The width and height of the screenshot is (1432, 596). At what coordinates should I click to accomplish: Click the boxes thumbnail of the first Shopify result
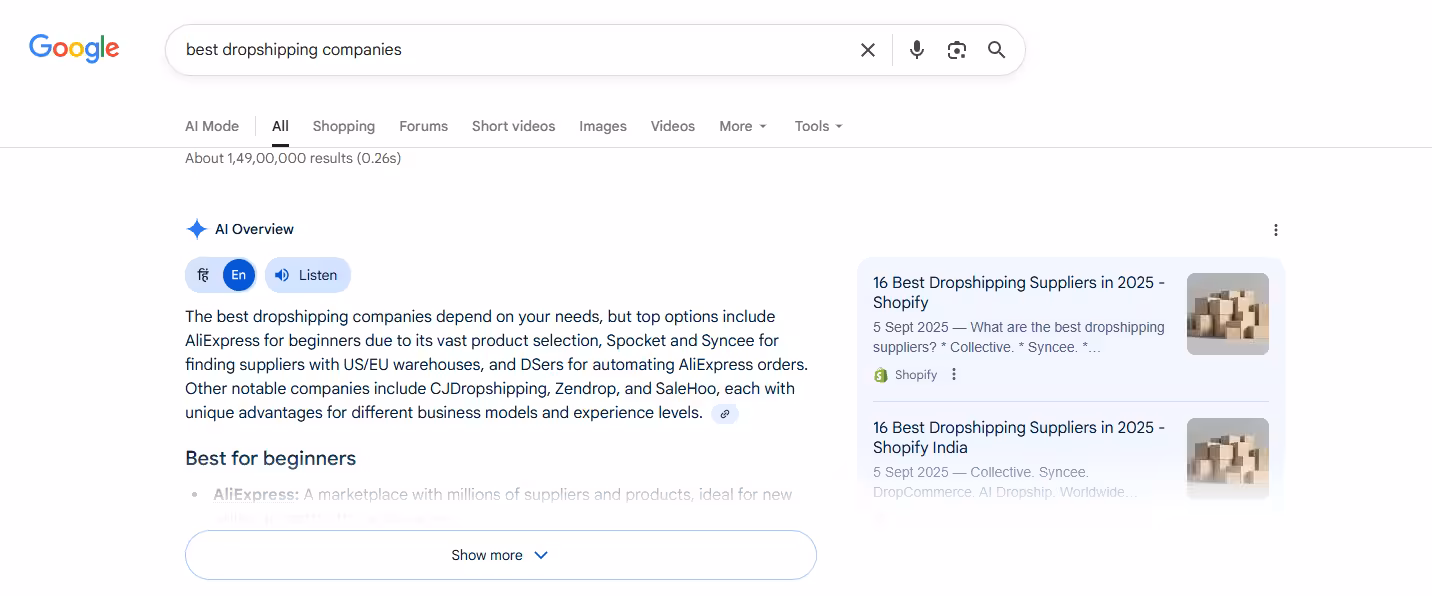pos(1228,314)
